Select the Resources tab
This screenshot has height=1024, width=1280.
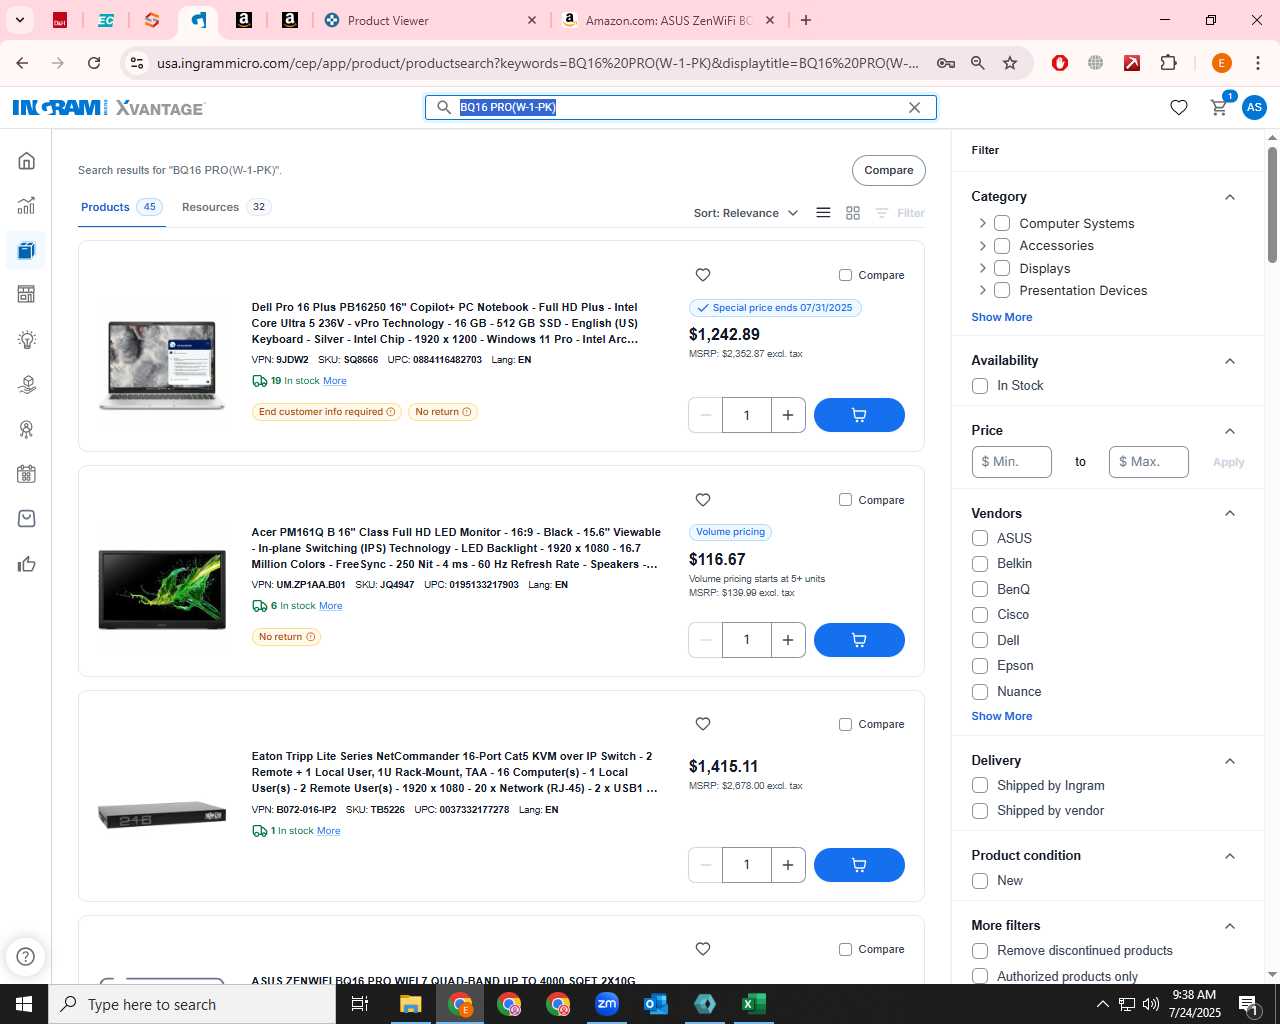[x=226, y=207]
